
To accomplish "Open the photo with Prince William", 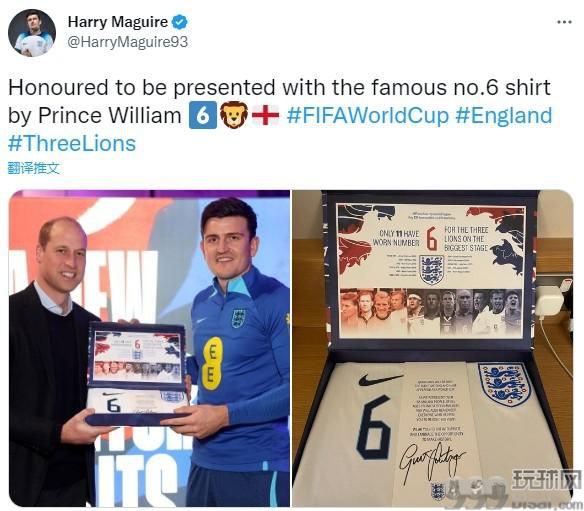I will pos(149,348).
